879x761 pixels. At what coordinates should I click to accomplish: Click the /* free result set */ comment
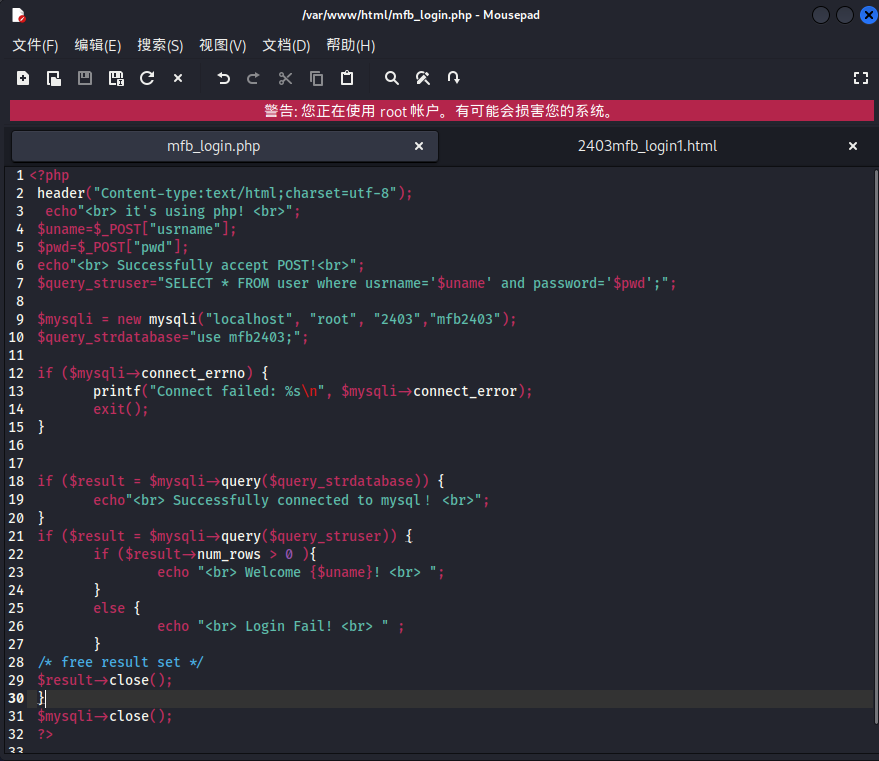click(x=121, y=662)
